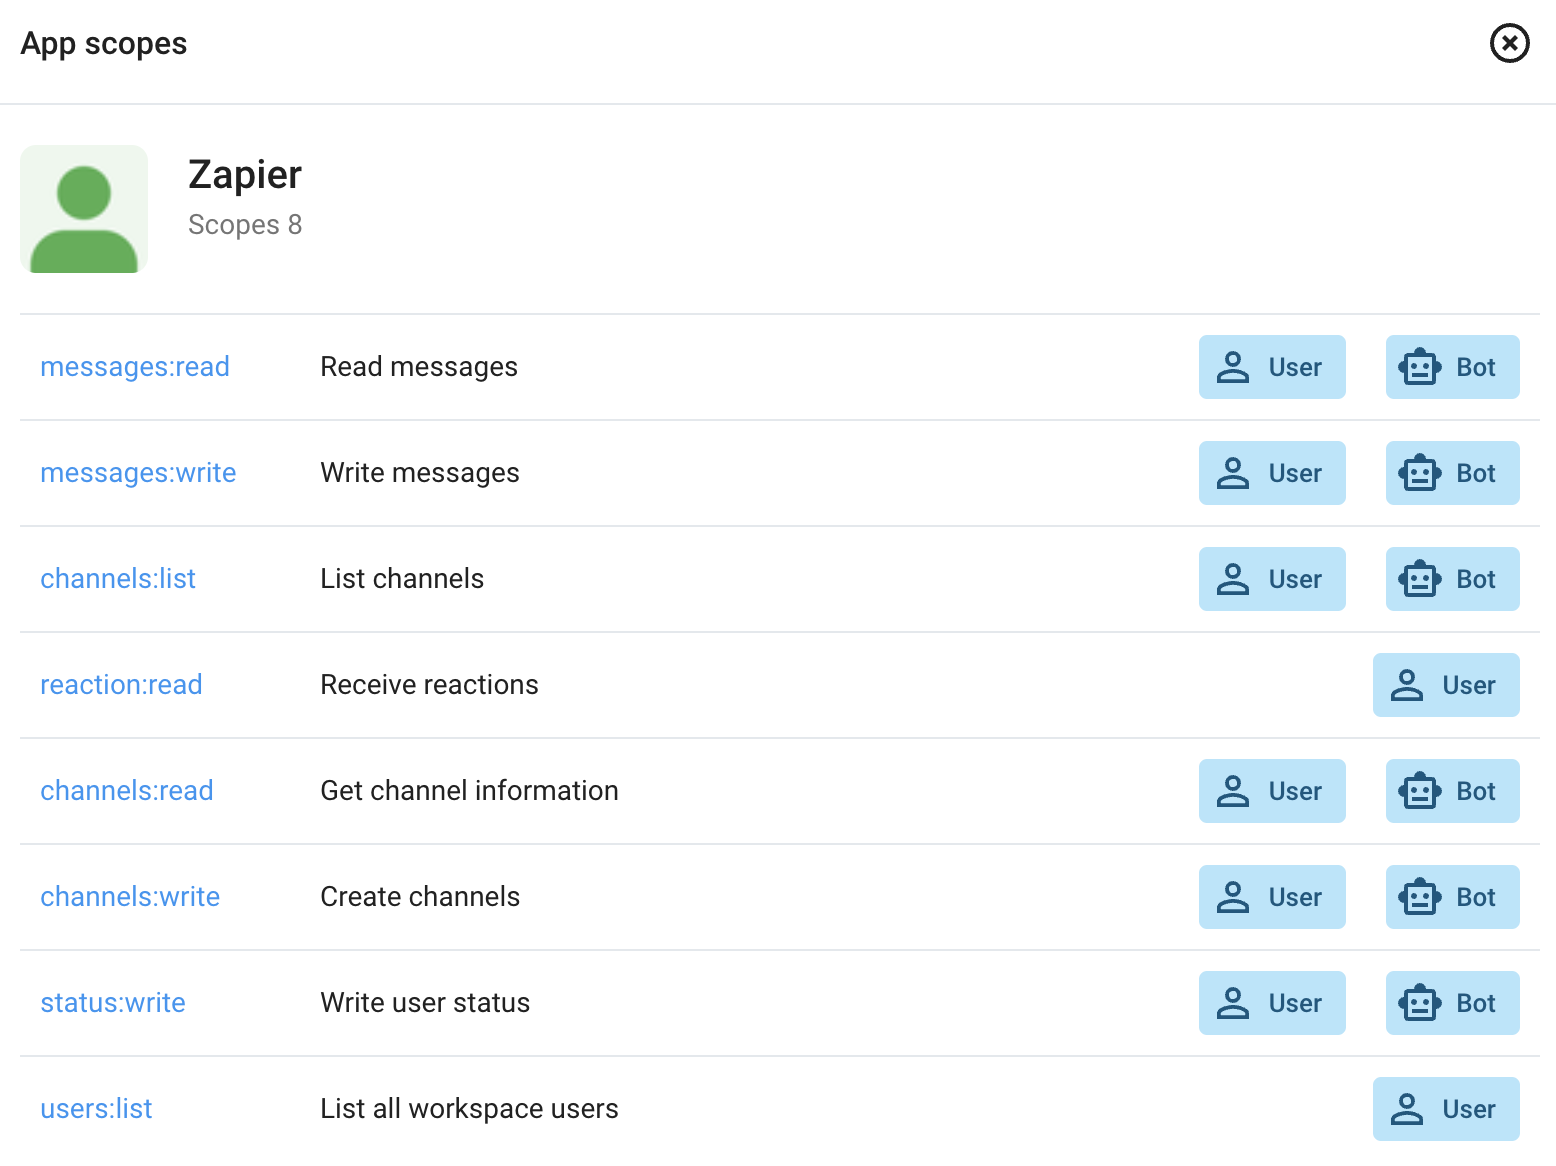
Task: Click User badge for users:list
Action: coord(1446,1109)
